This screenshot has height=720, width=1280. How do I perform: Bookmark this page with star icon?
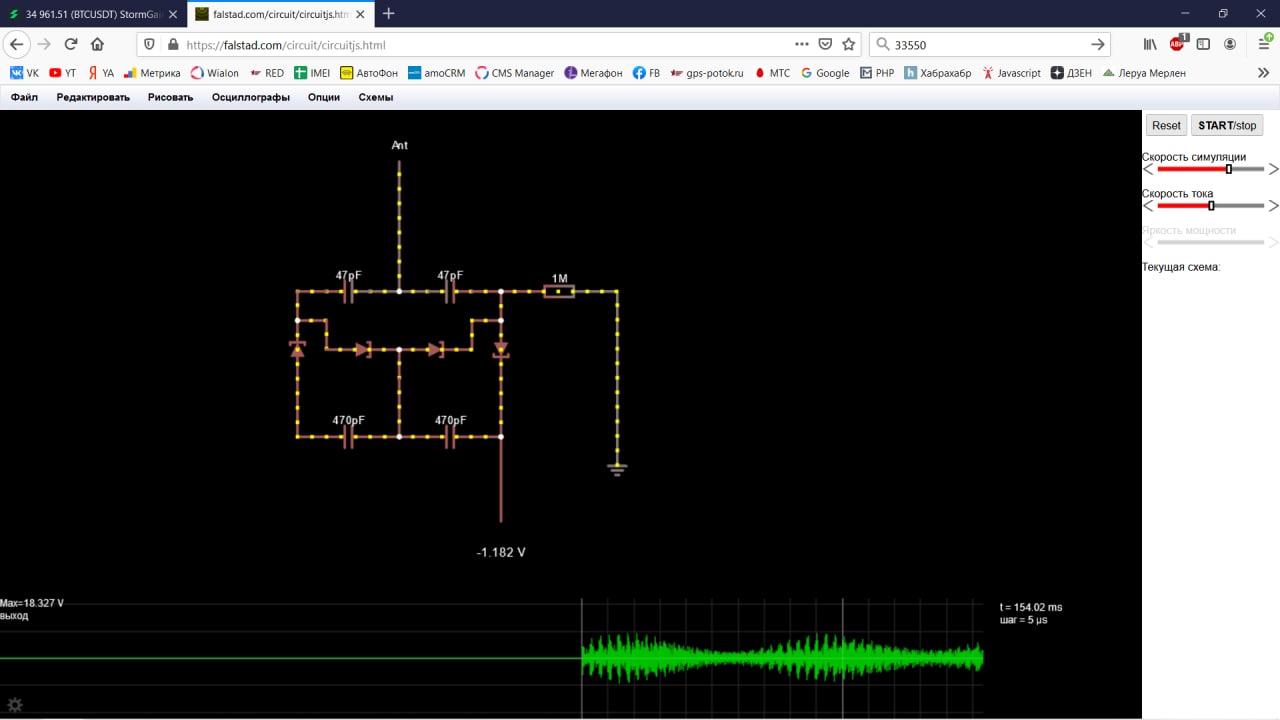pyautogui.click(x=849, y=44)
